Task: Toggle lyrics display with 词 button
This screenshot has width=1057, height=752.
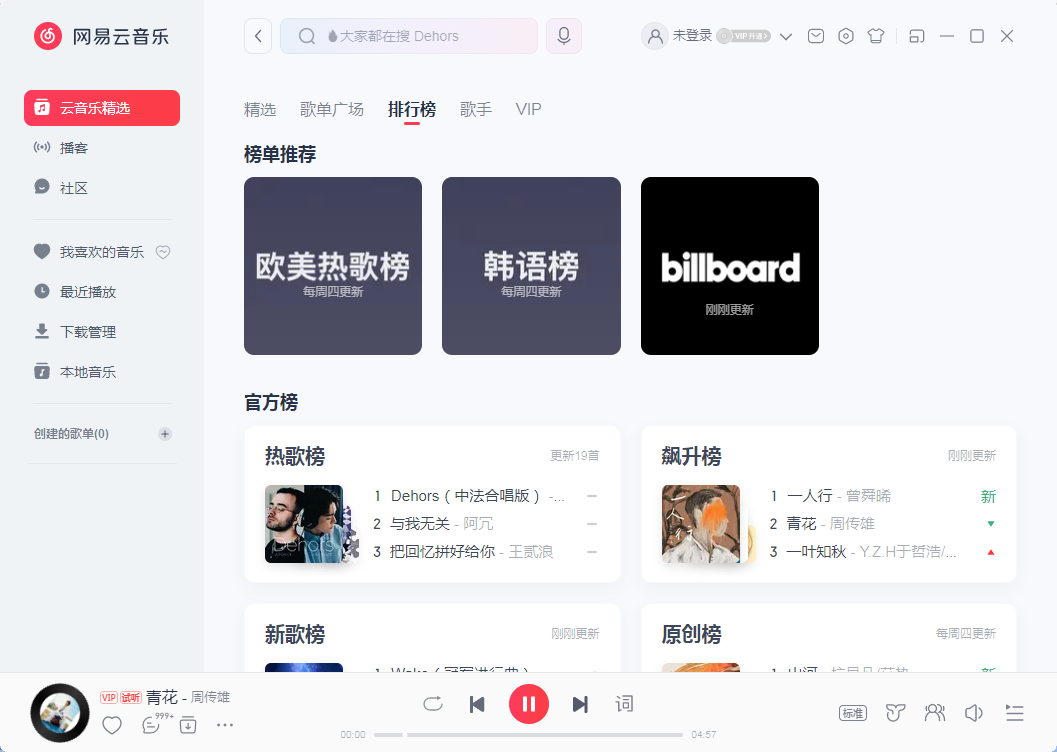Action: pyautogui.click(x=624, y=704)
